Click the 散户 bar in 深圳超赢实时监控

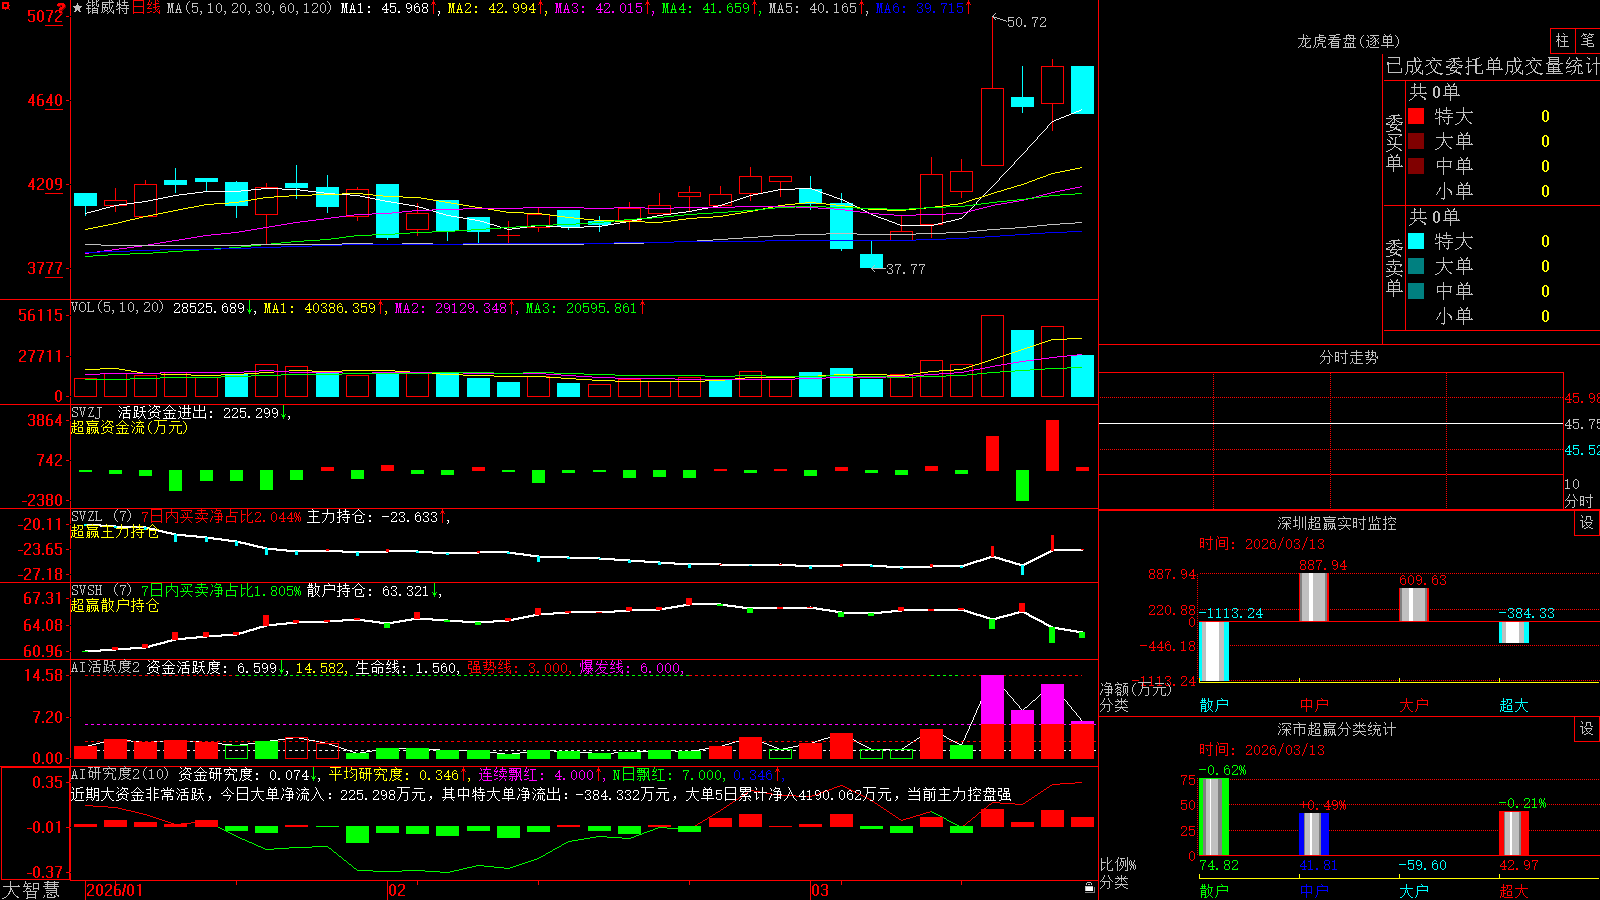pos(1214,651)
